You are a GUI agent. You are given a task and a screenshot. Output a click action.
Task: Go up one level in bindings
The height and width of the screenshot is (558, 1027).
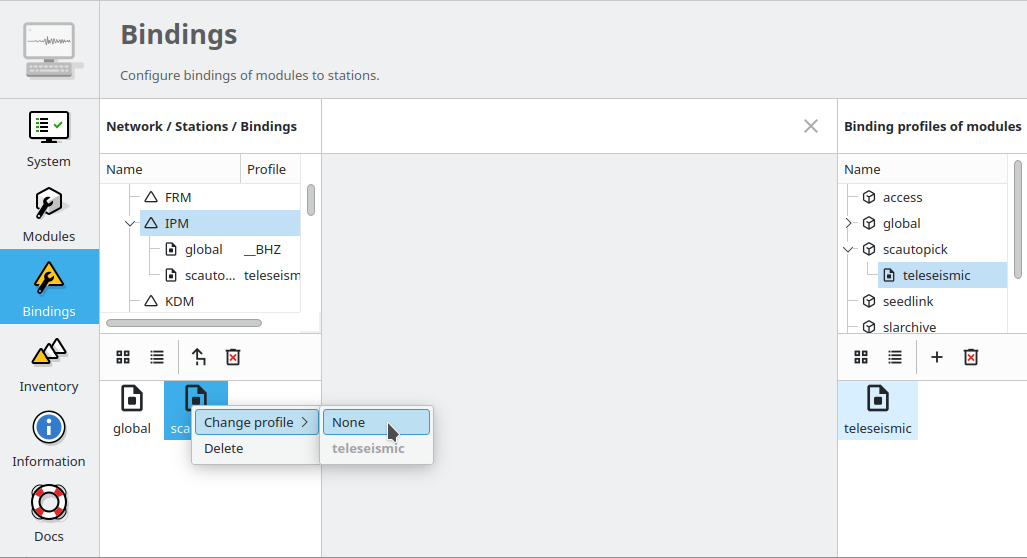[x=199, y=357]
